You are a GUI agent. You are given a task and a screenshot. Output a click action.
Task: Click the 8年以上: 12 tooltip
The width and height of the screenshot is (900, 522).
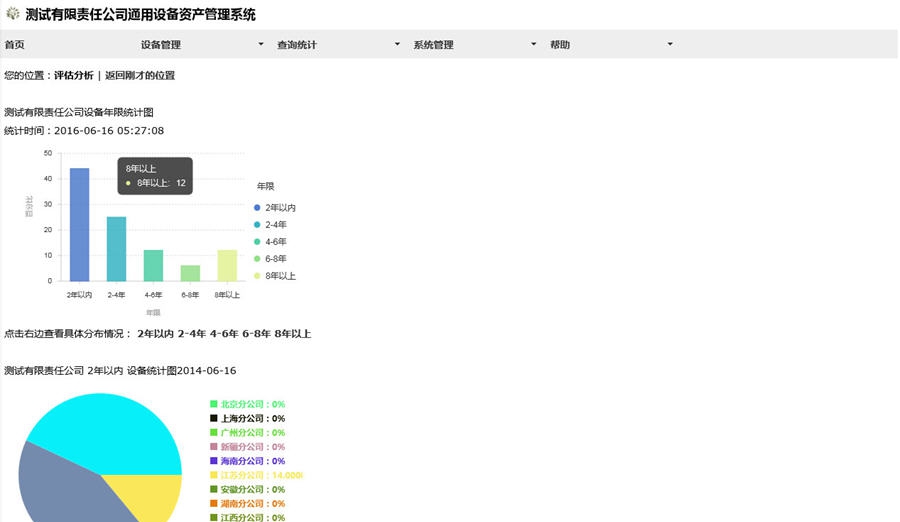[x=155, y=176]
